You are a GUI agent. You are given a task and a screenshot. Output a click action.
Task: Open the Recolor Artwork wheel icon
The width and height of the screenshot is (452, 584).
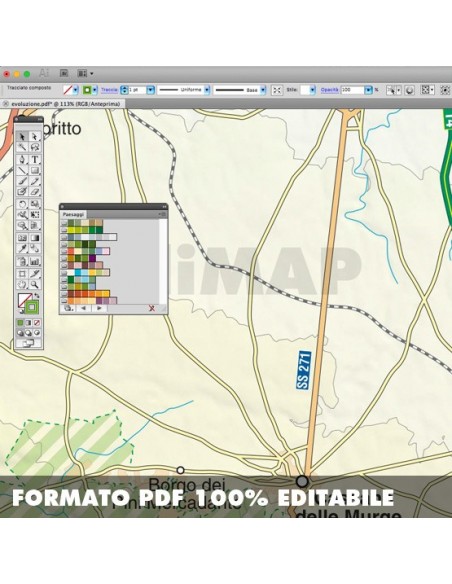(410, 90)
